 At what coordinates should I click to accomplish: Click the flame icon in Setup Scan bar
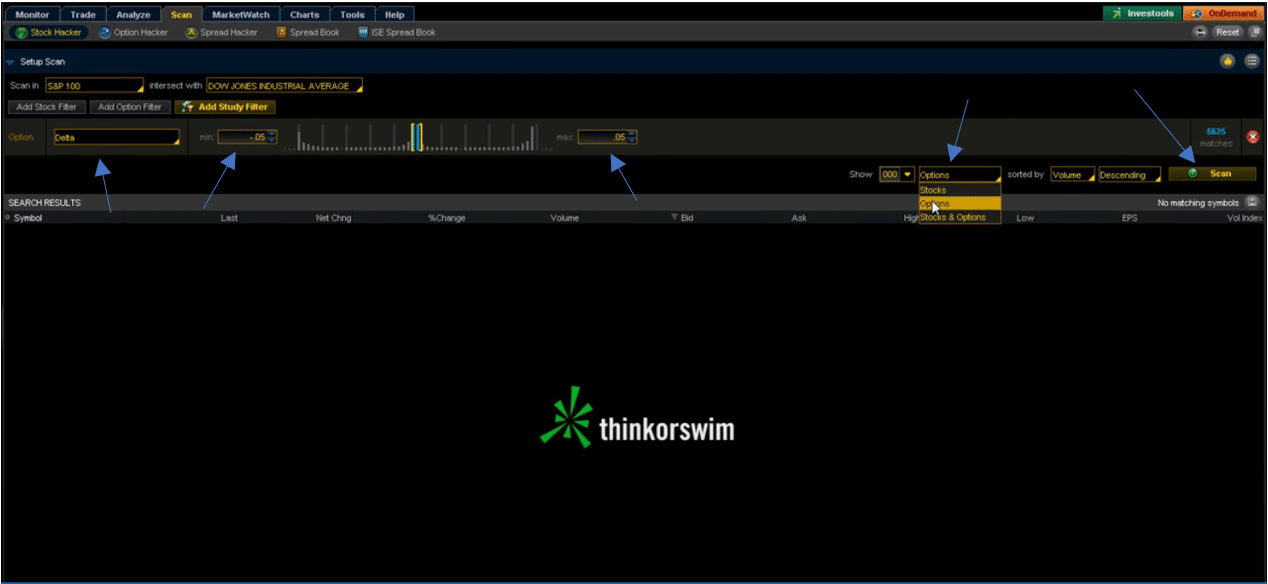click(x=1227, y=61)
